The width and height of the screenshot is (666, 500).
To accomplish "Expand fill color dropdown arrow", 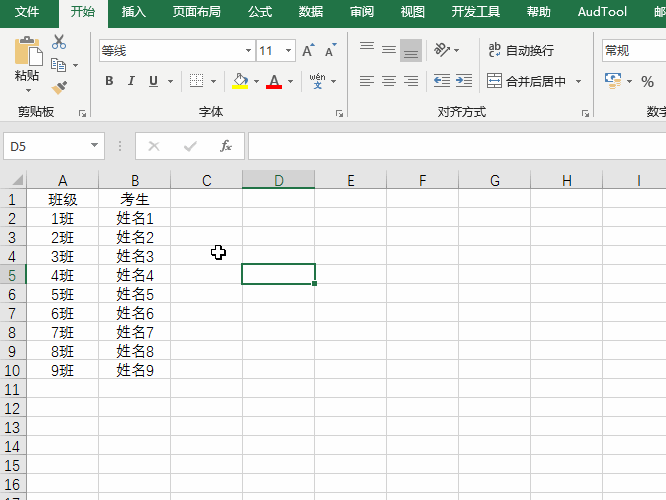I will tap(256, 81).
